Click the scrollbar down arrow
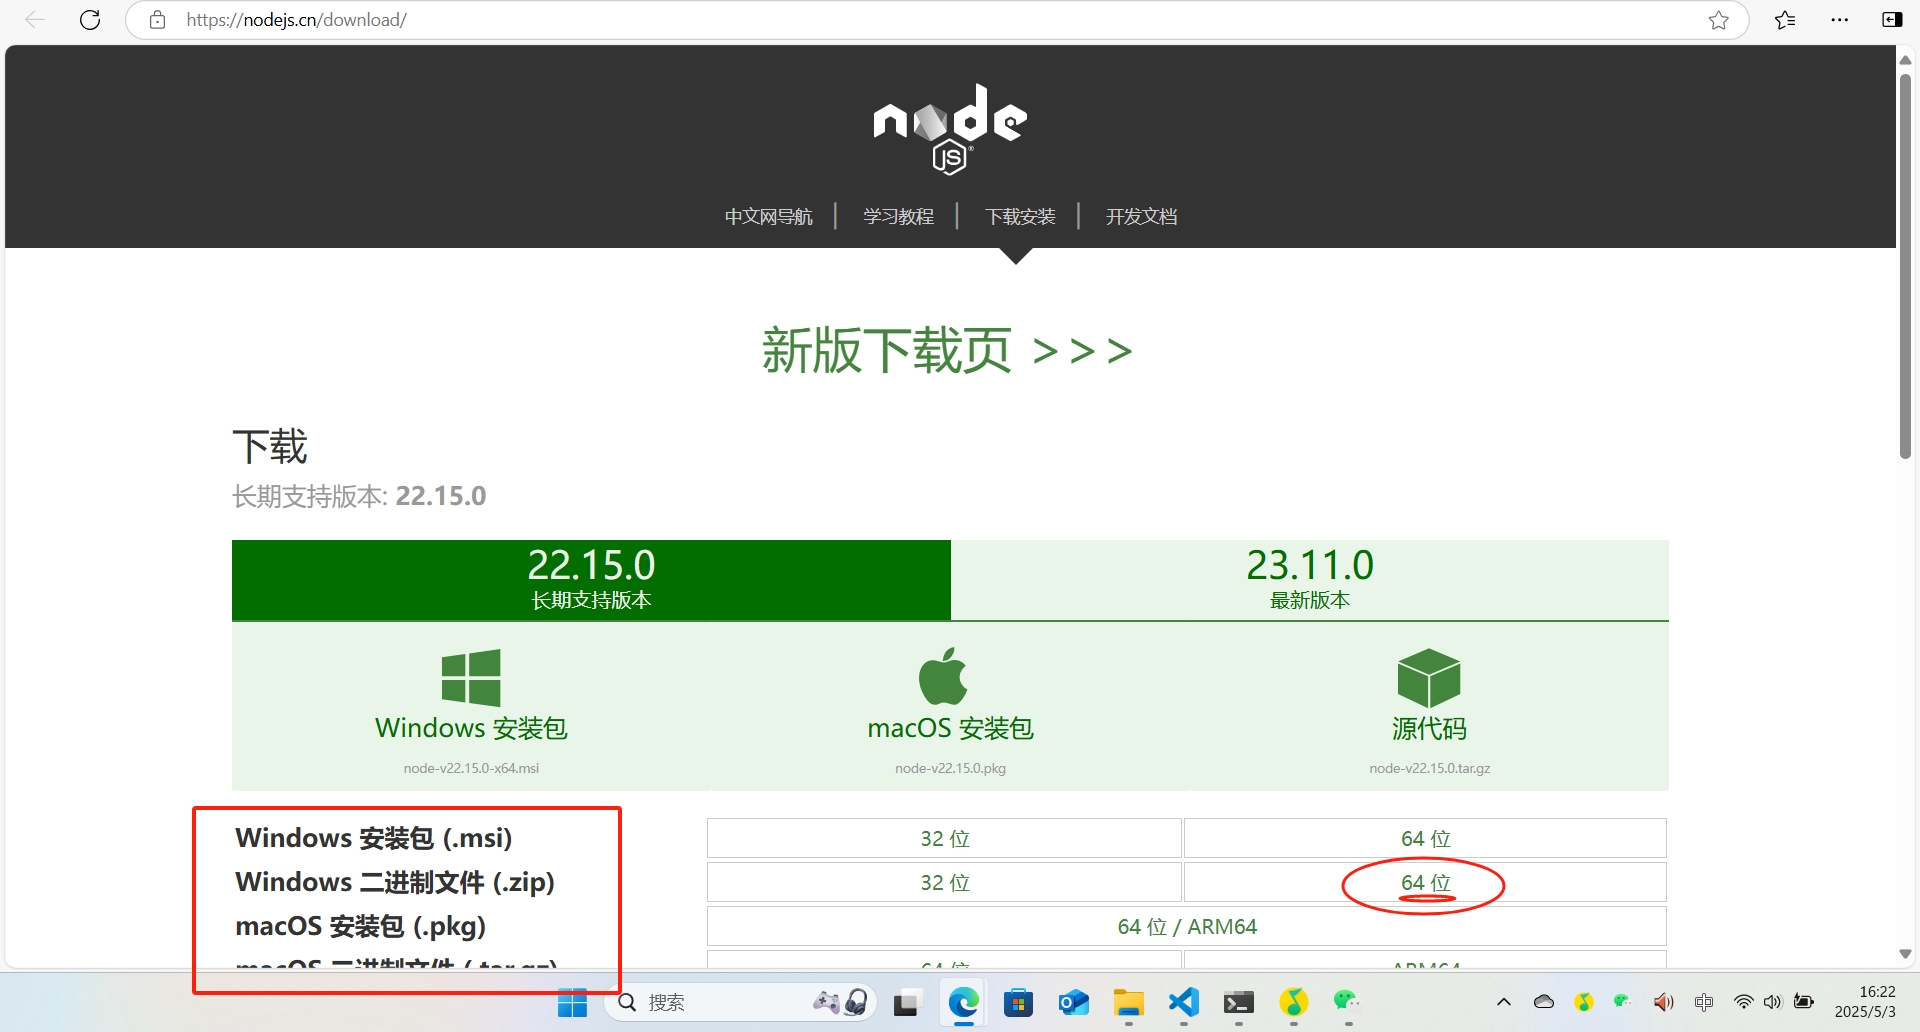Image resolution: width=1920 pixels, height=1032 pixels. (x=1905, y=954)
